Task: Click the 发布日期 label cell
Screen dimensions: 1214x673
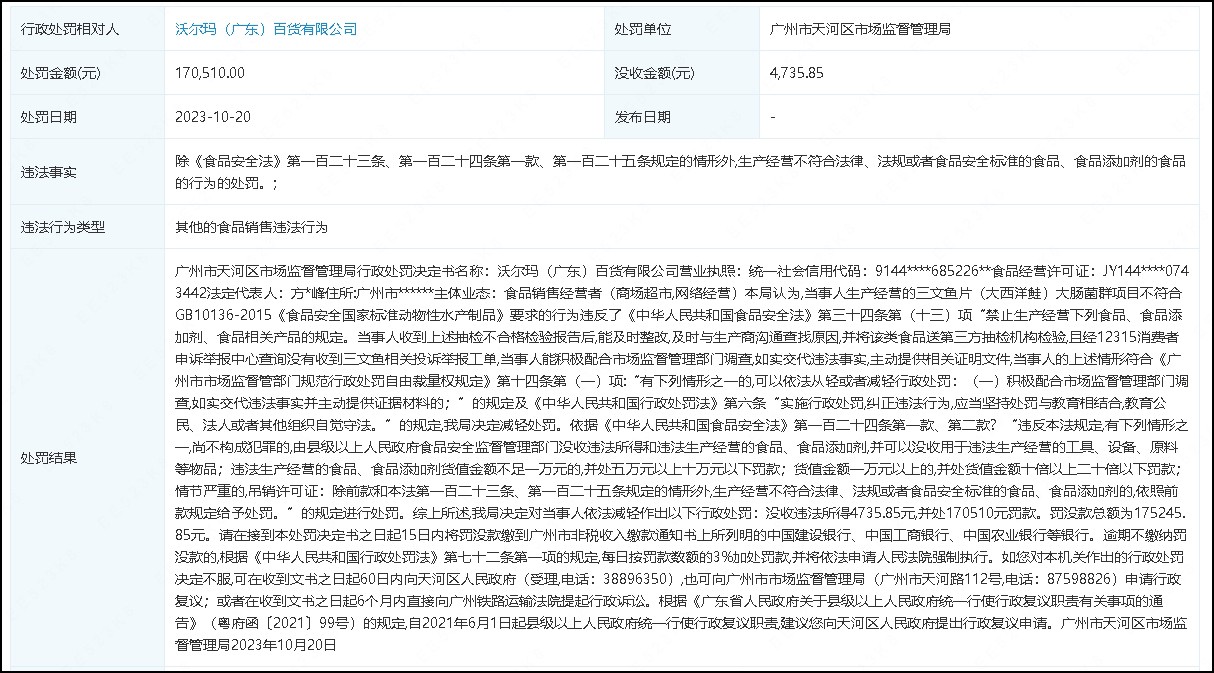Action: [642, 116]
